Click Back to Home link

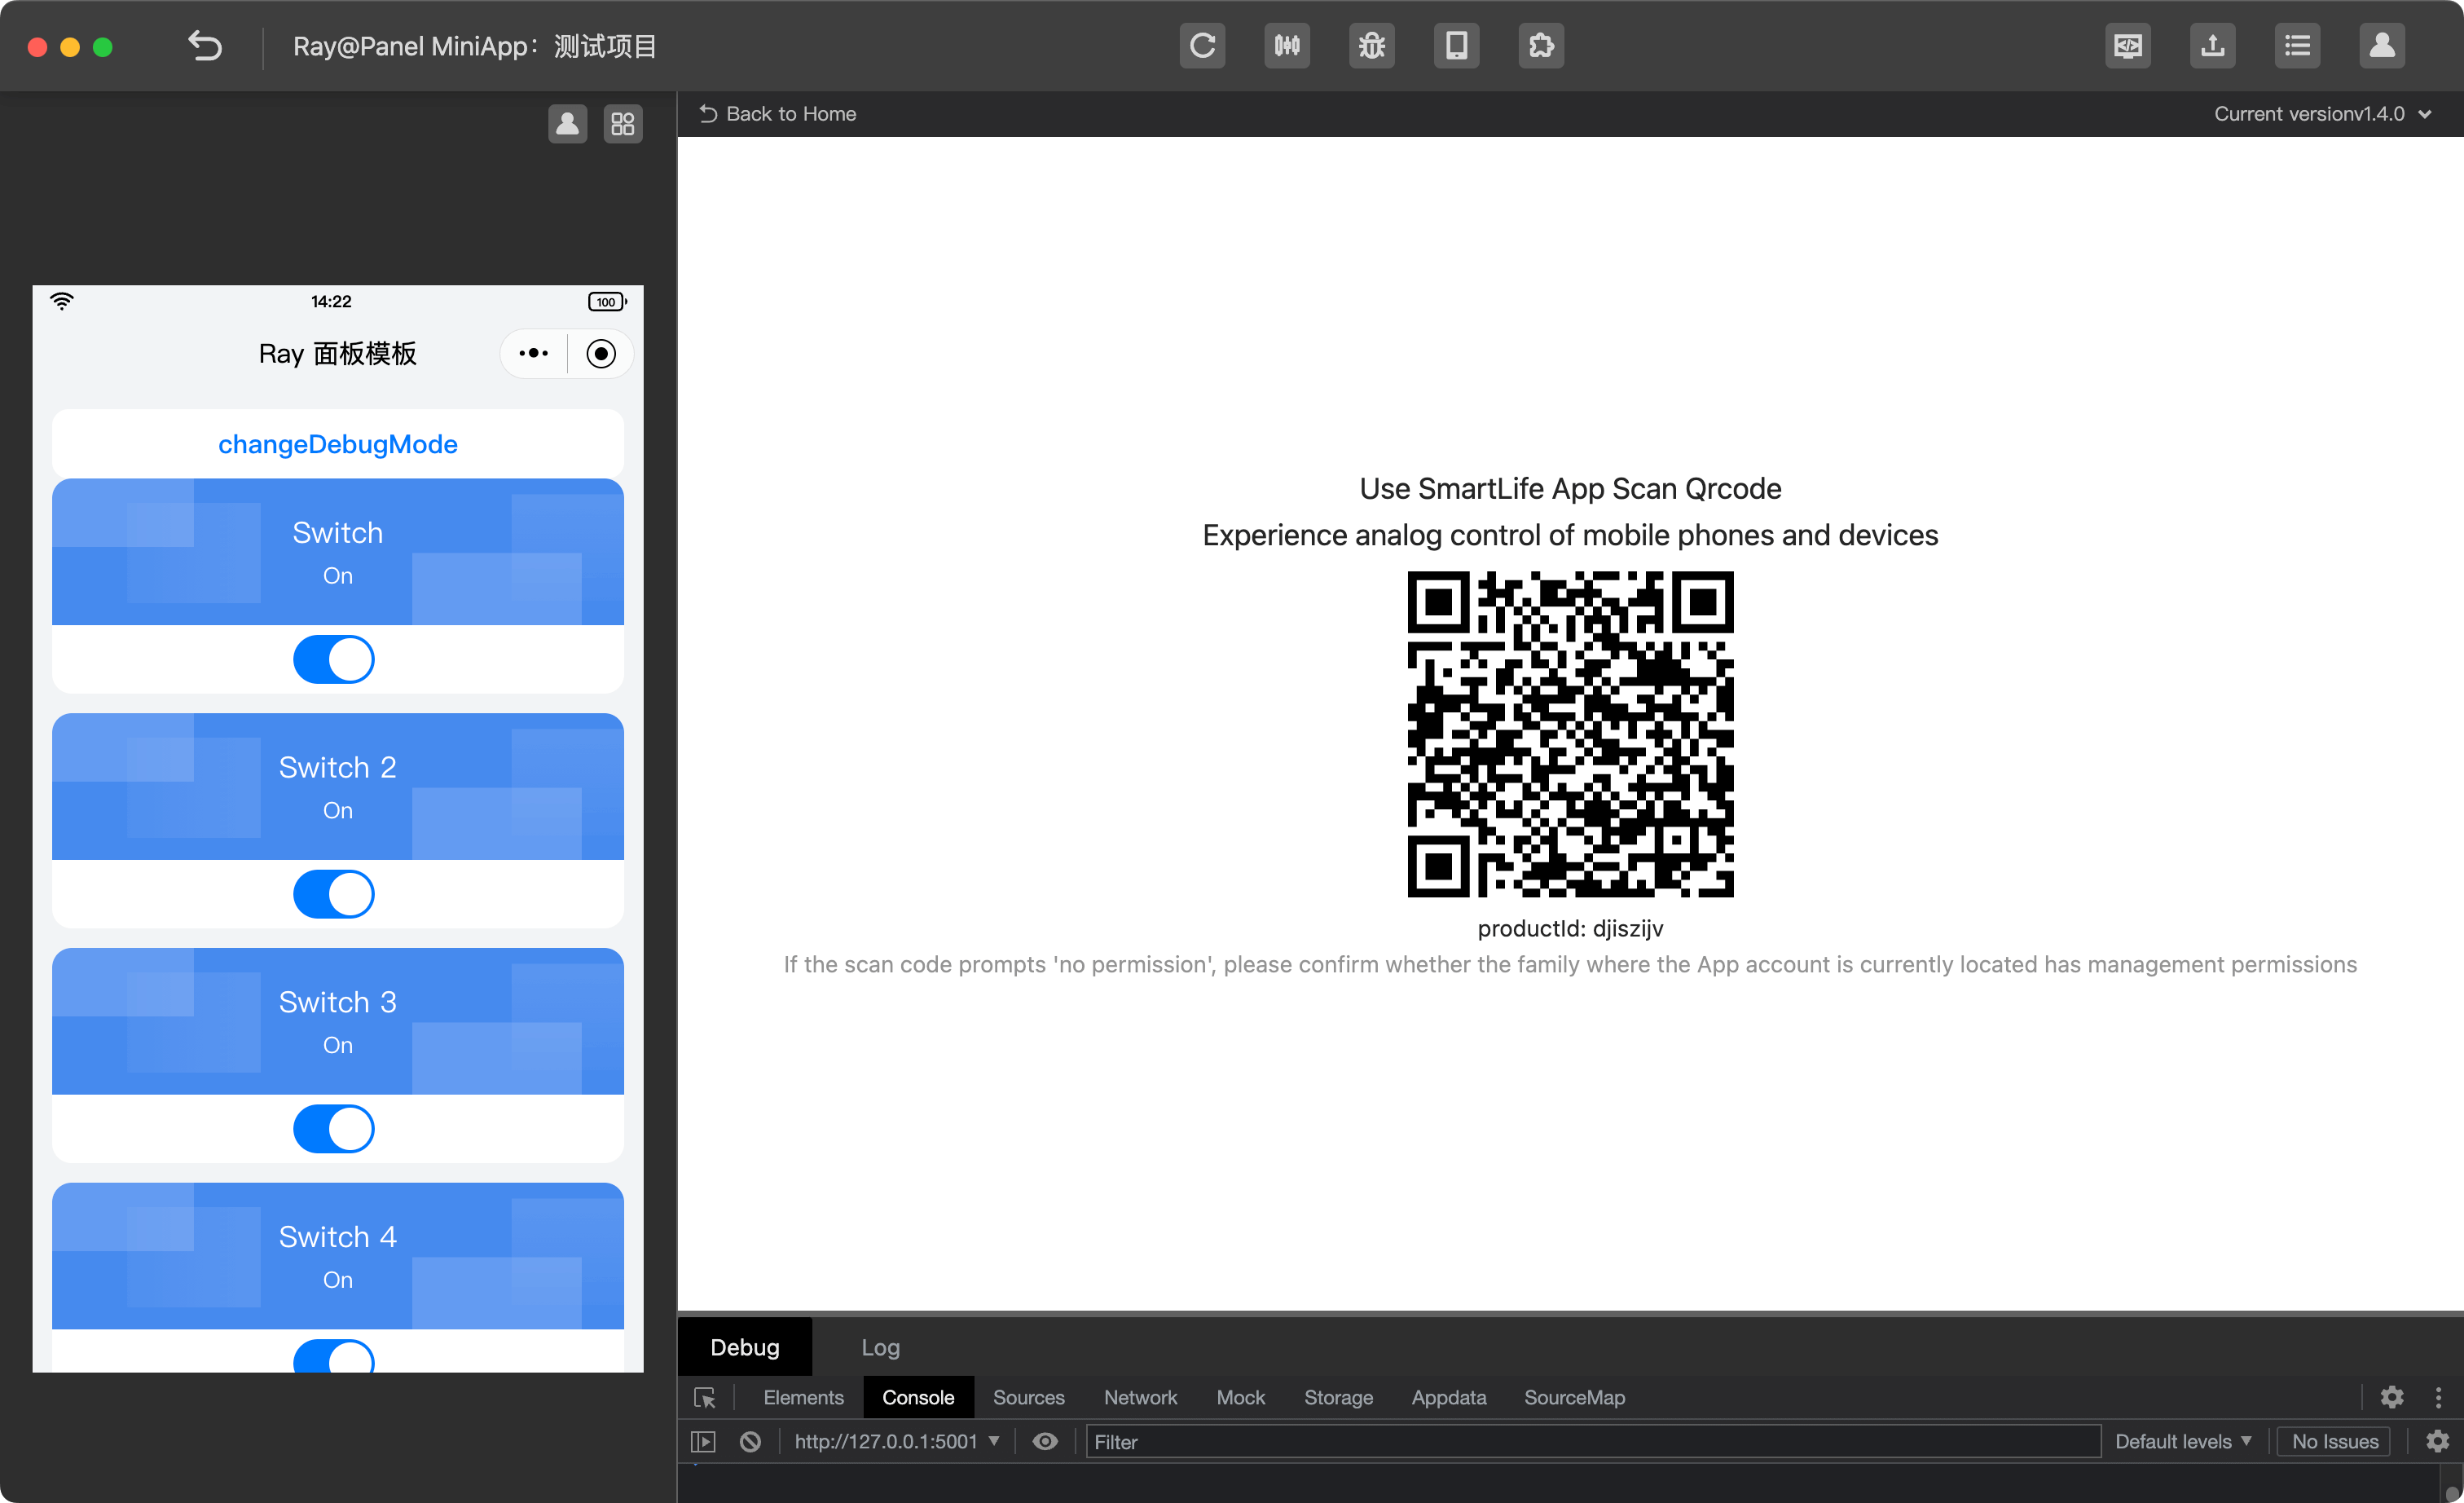[778, 114]
